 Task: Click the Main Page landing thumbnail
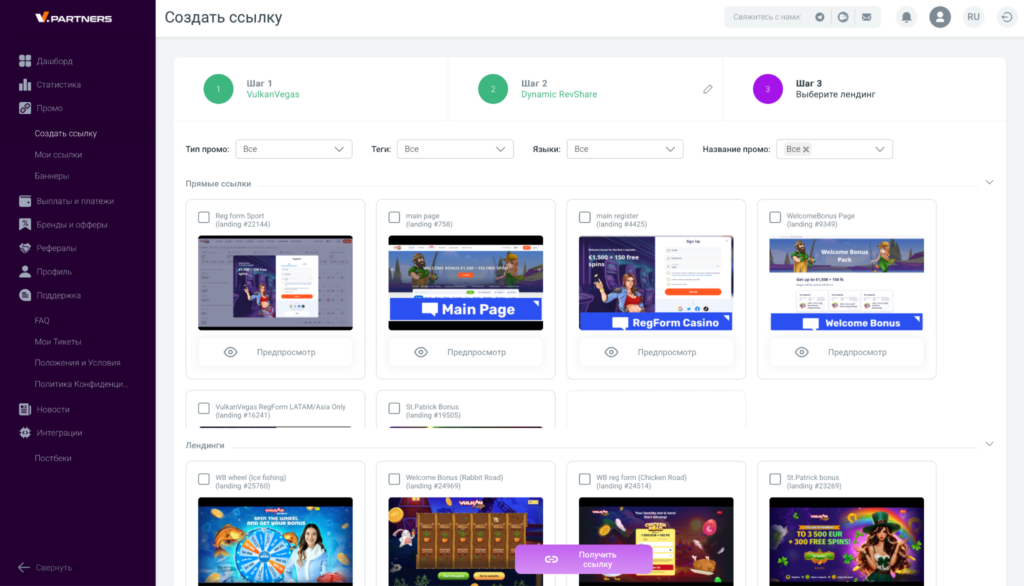(466, 283)
